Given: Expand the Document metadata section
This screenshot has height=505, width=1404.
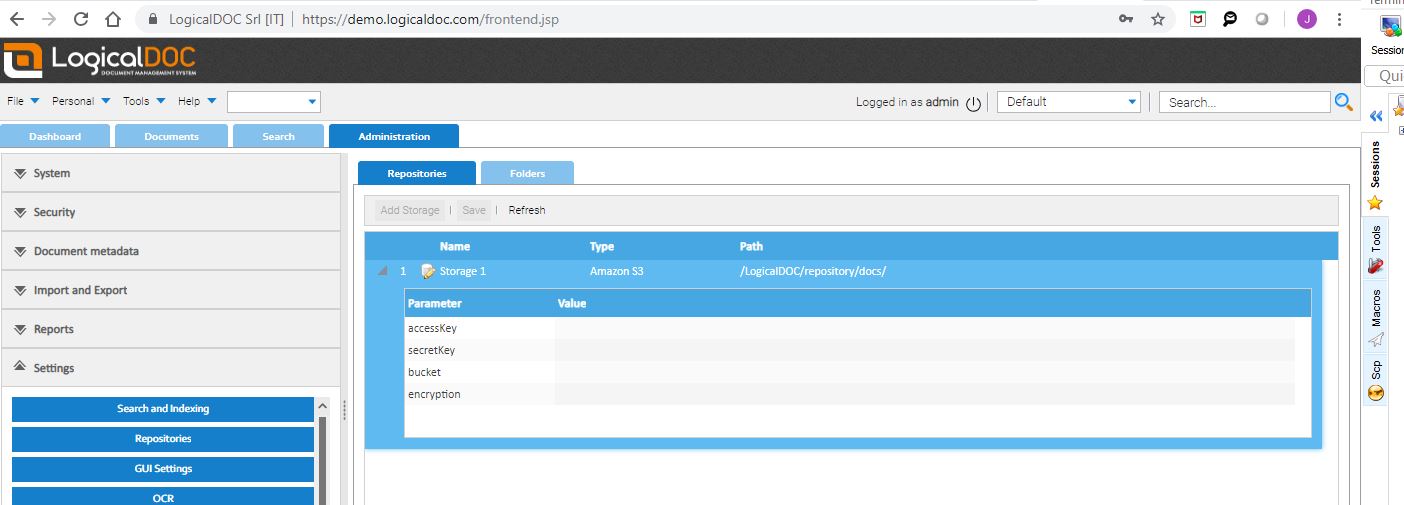Looking at the screenshot, I should point(171,251).
